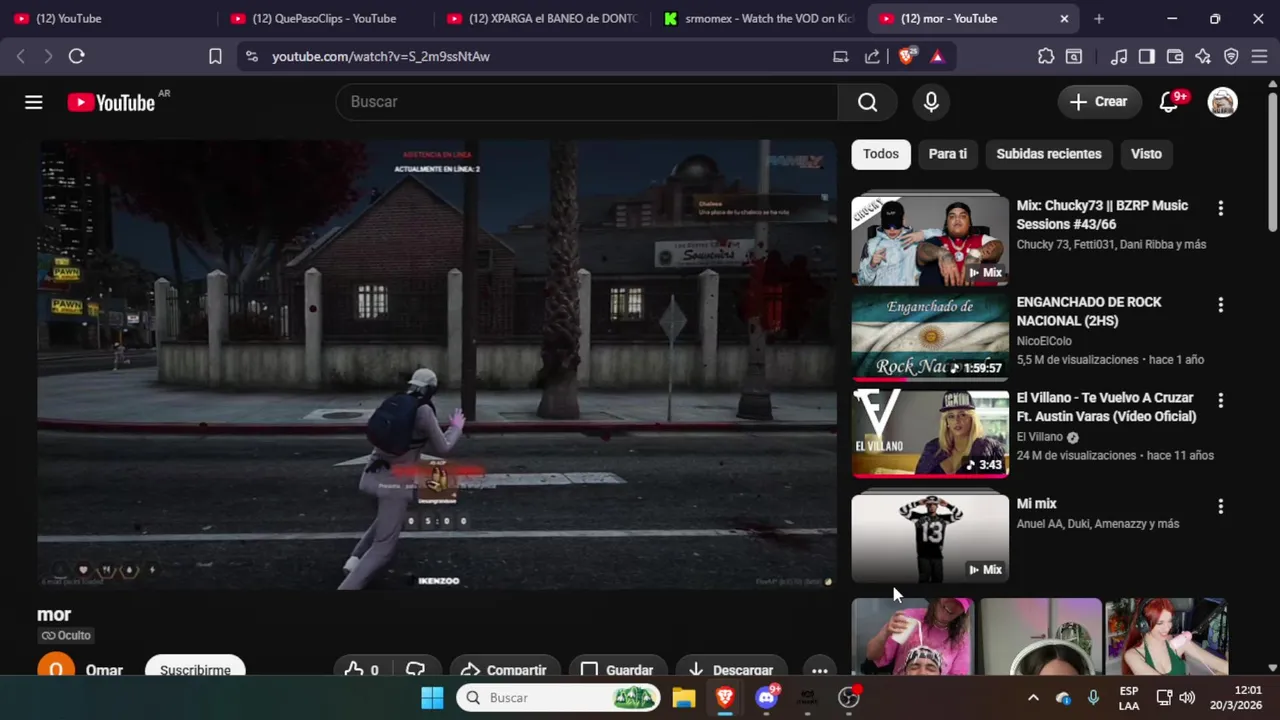Image resolution: width=1280 pixels, height=720 pixels.
Task: Click the Crear button
Action: coord(1098,102)
